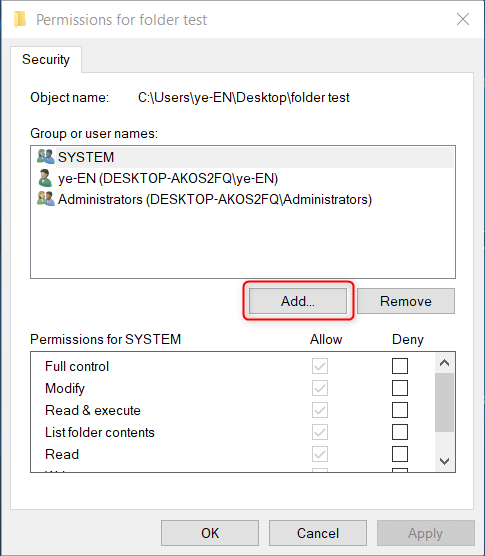Click the permissions list scroll down arrow

coord(445,461)
